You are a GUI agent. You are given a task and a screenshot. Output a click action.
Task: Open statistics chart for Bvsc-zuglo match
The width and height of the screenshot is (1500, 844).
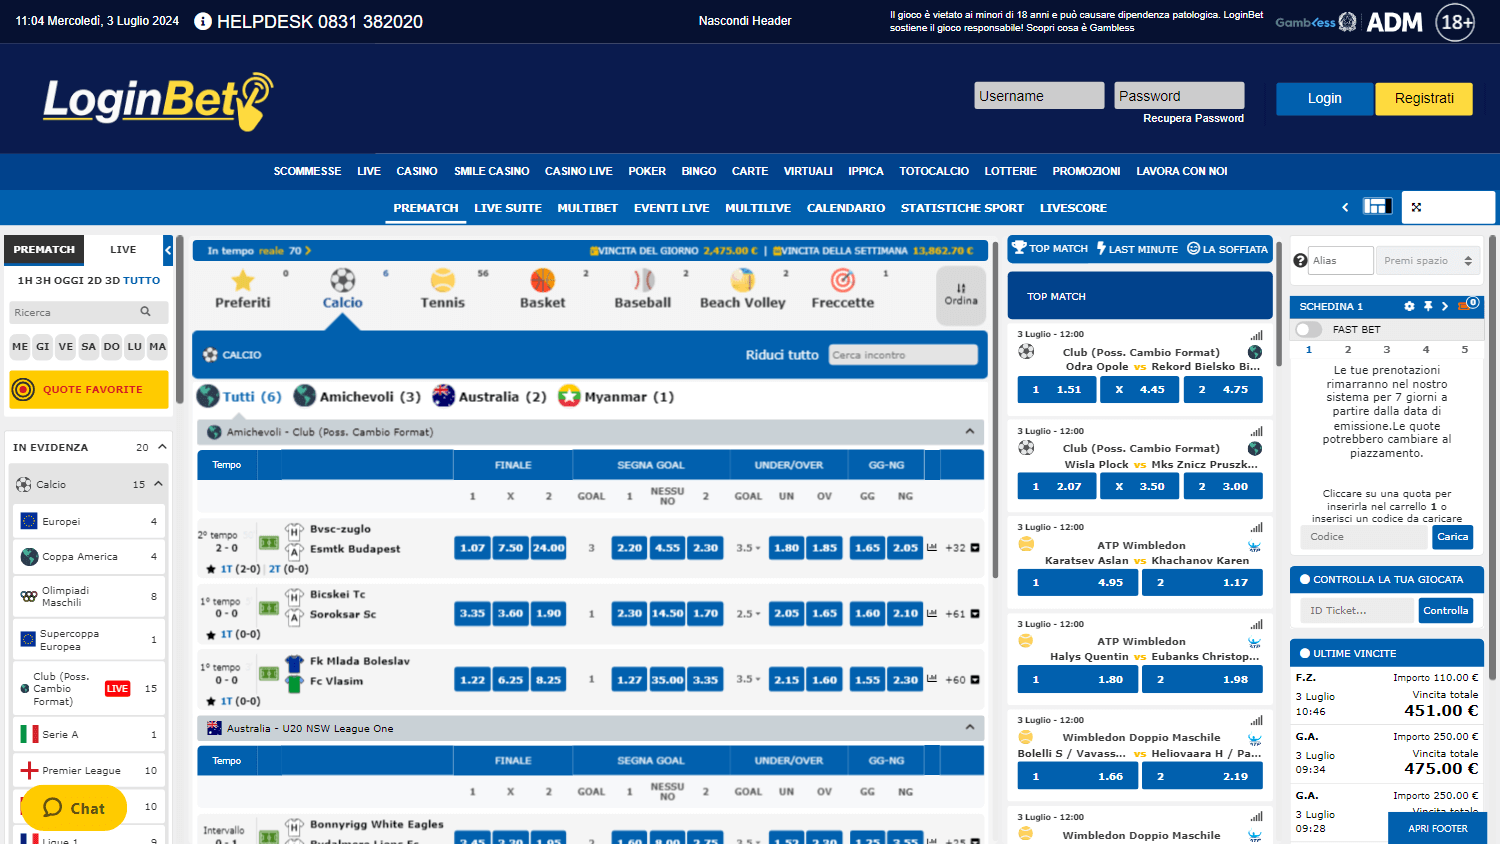(932, 547)
